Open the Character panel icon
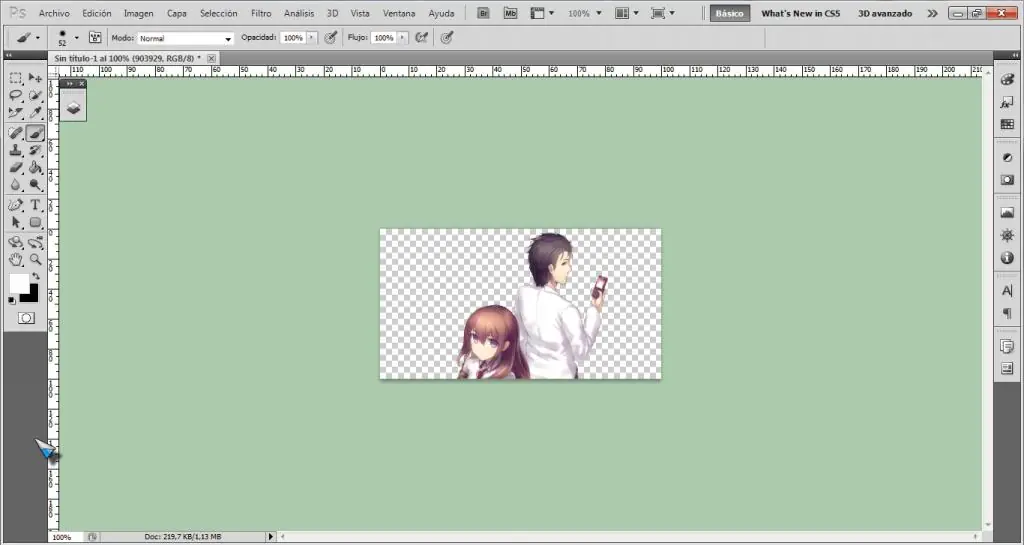The width and height of the screenshot is (1024, 545). 1007,291
